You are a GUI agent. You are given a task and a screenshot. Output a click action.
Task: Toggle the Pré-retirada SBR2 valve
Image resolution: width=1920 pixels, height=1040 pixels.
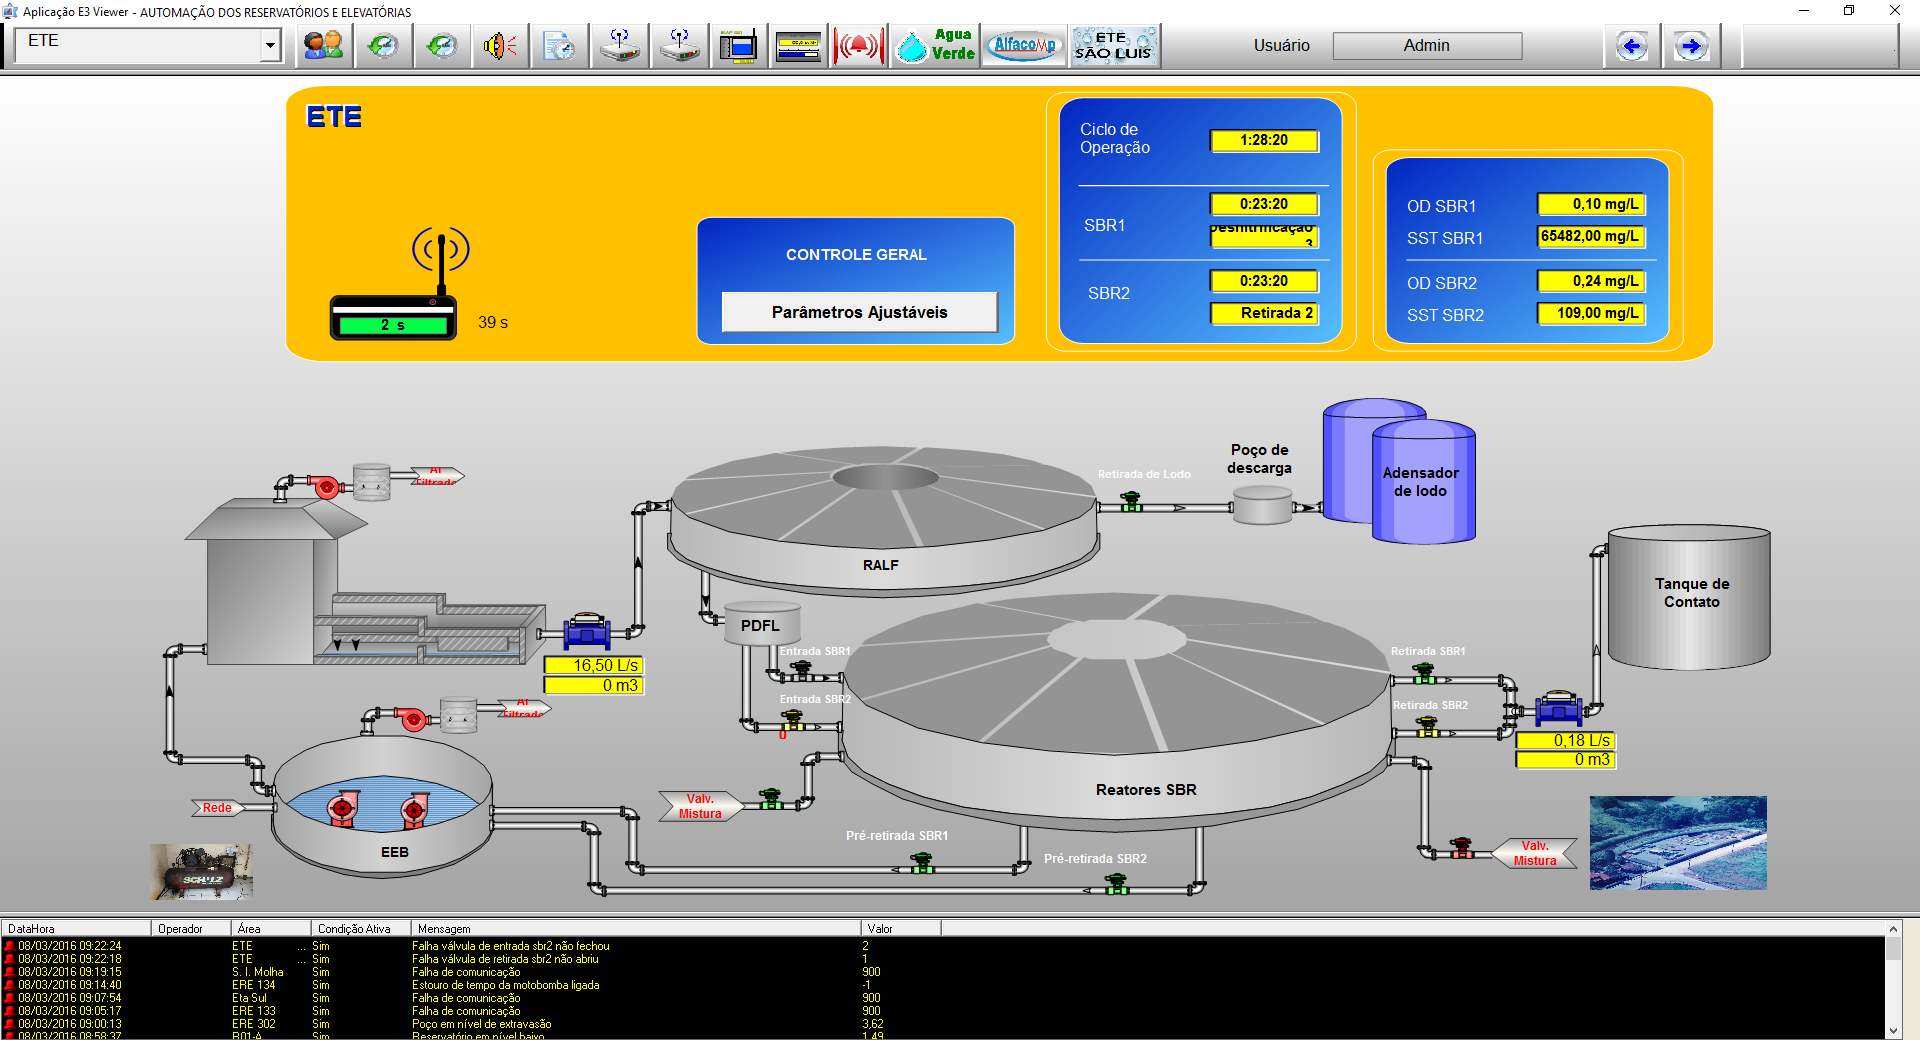[1116, 884]
